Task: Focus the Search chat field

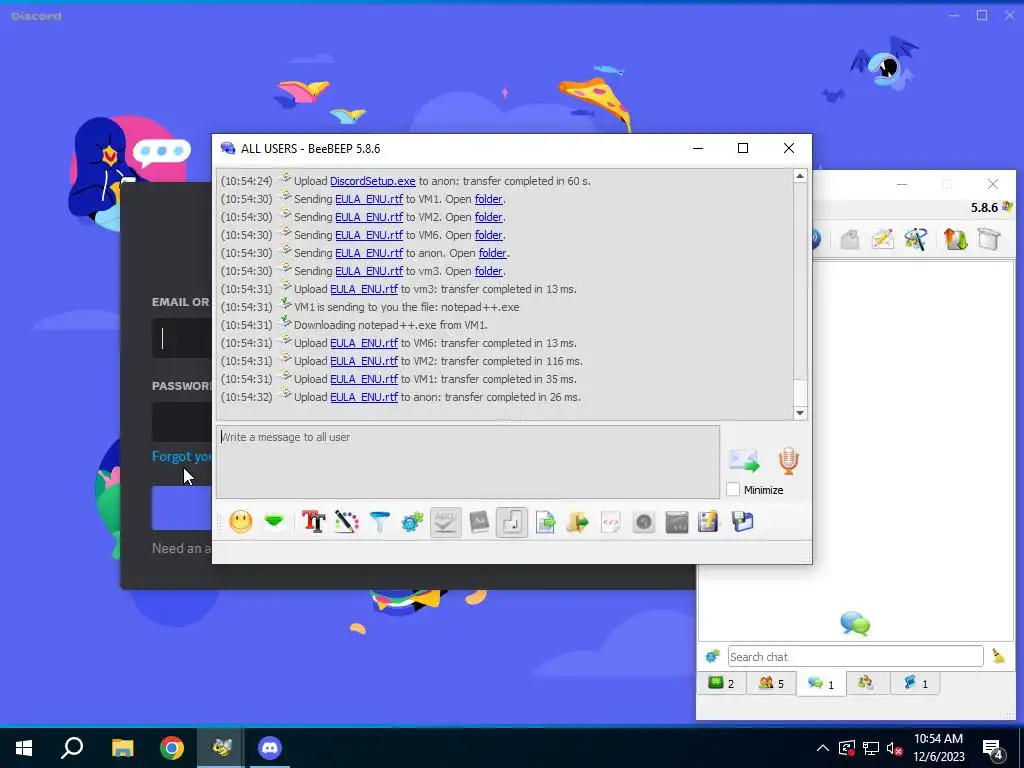Action: point(856,656)
